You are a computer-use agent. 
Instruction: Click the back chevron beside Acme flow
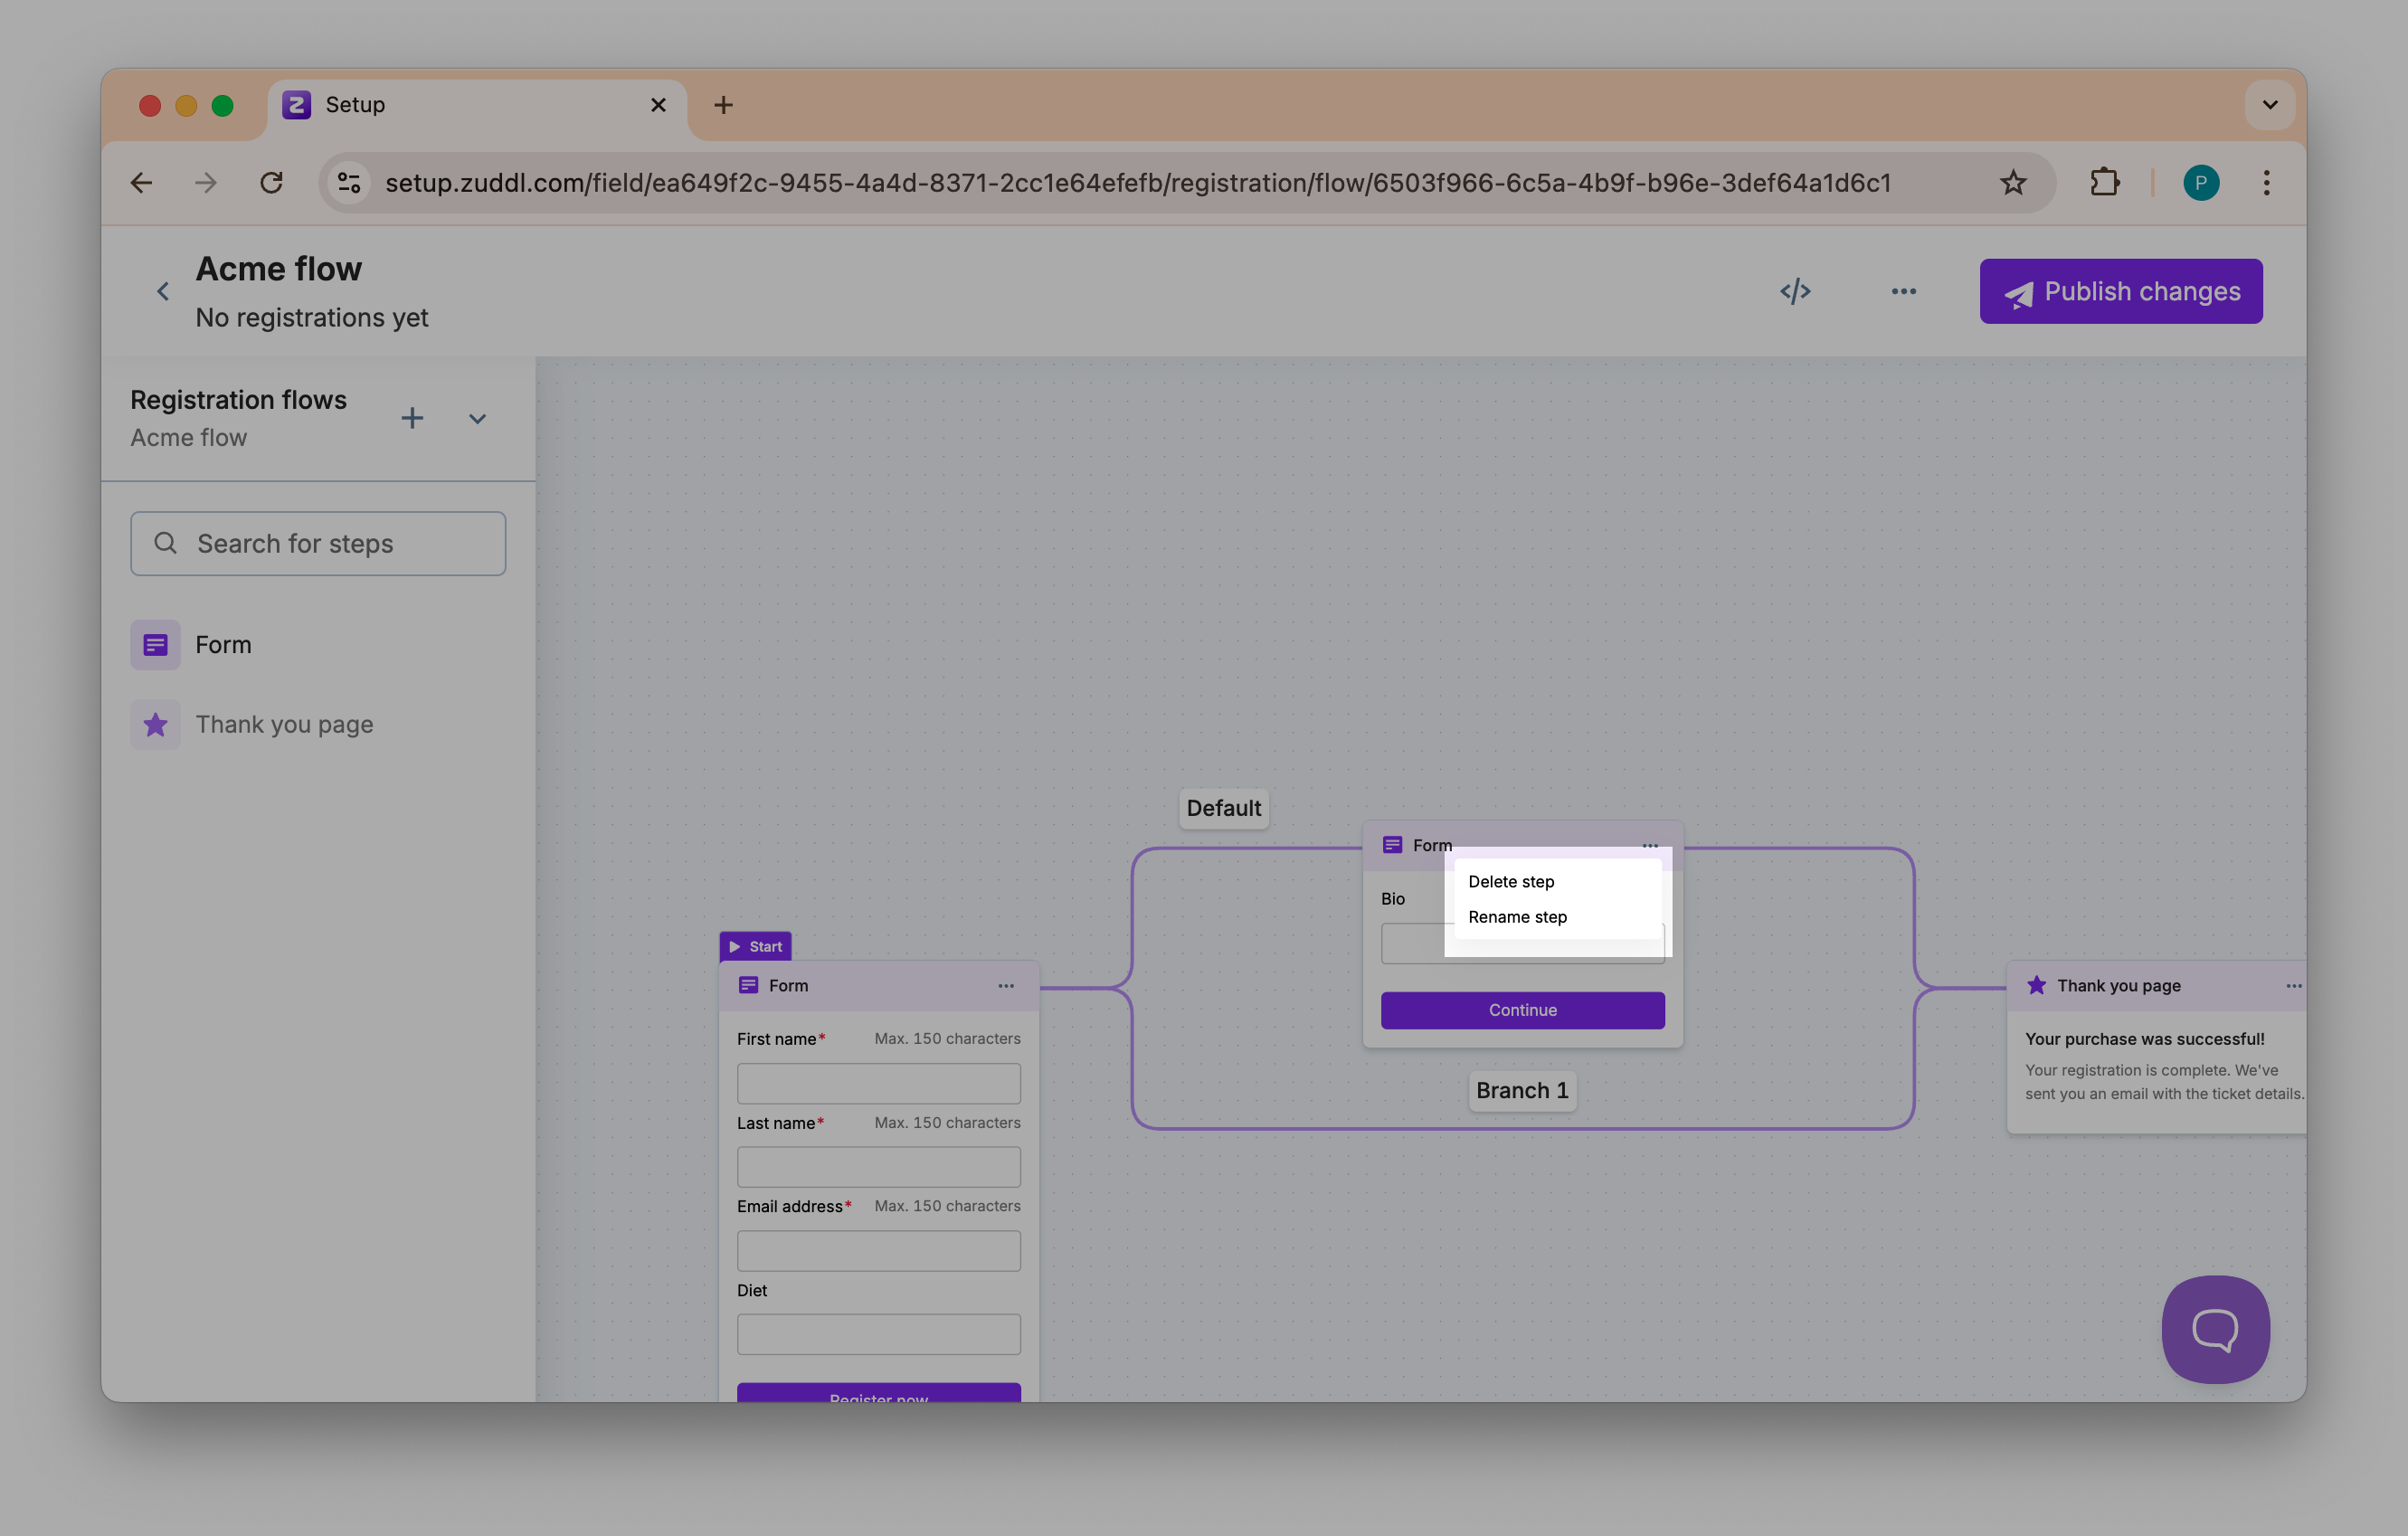coord(163,291)
